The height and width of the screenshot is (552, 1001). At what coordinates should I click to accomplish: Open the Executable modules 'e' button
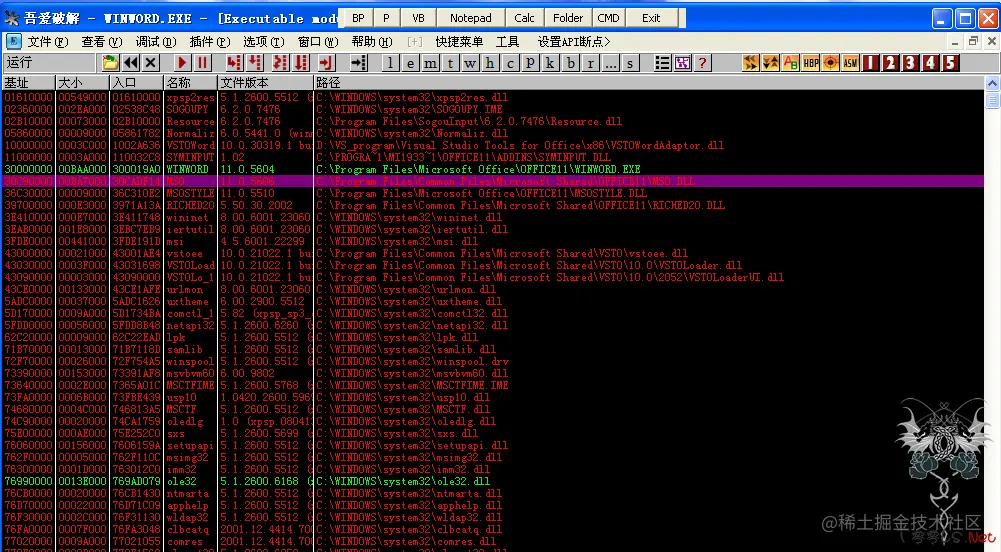click(410, 63)
